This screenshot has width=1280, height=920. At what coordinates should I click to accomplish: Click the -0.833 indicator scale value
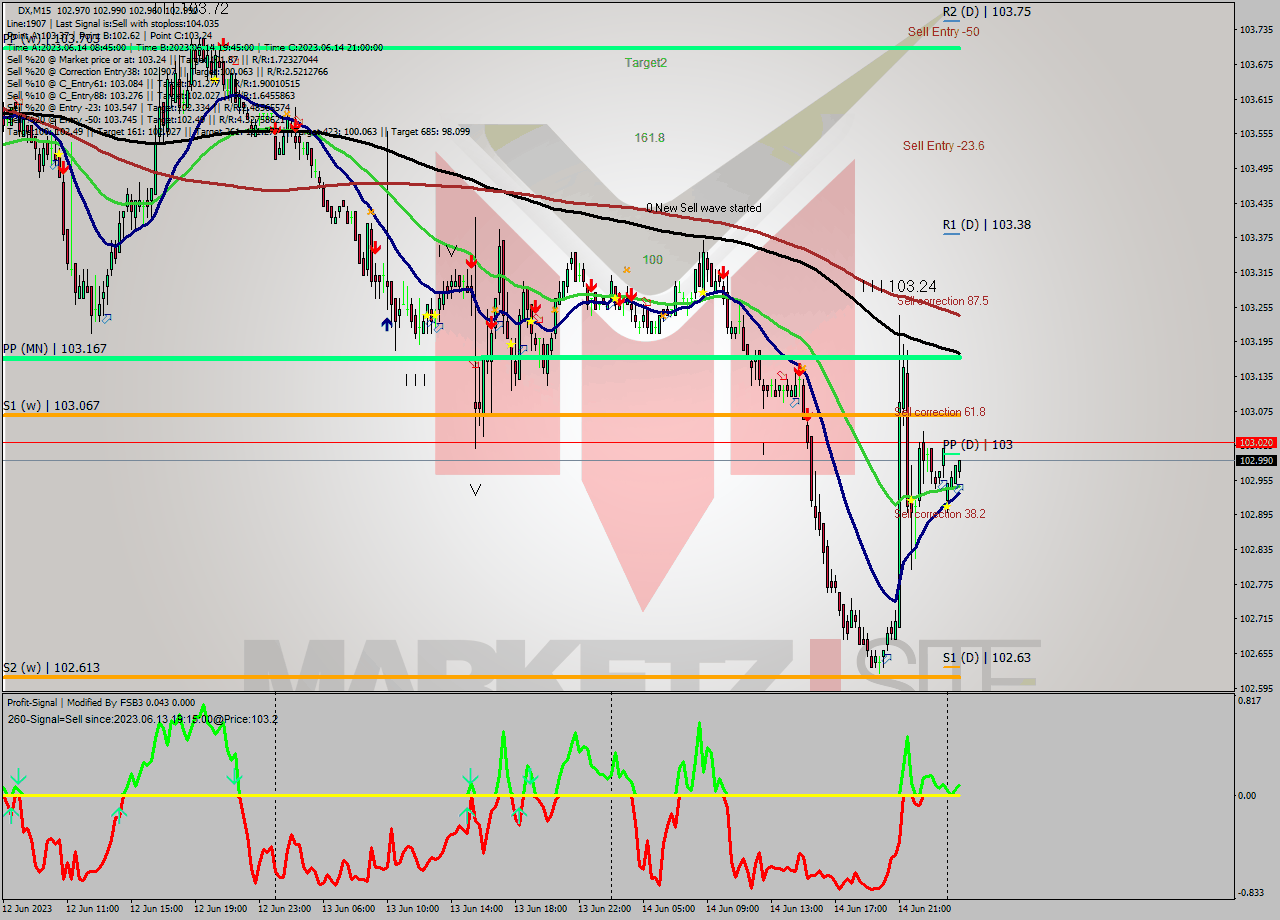click(x=1251, y=893)
